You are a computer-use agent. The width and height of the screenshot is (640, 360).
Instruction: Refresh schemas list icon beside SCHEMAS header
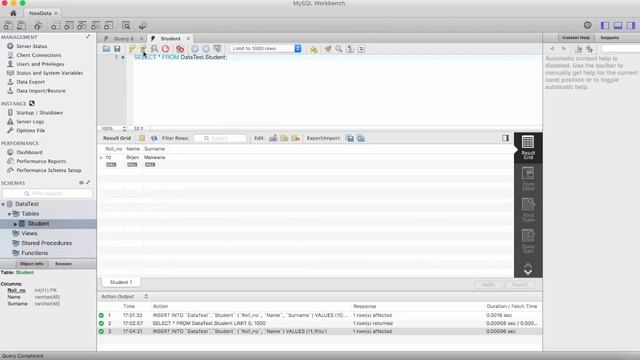(x=81, y=183)
